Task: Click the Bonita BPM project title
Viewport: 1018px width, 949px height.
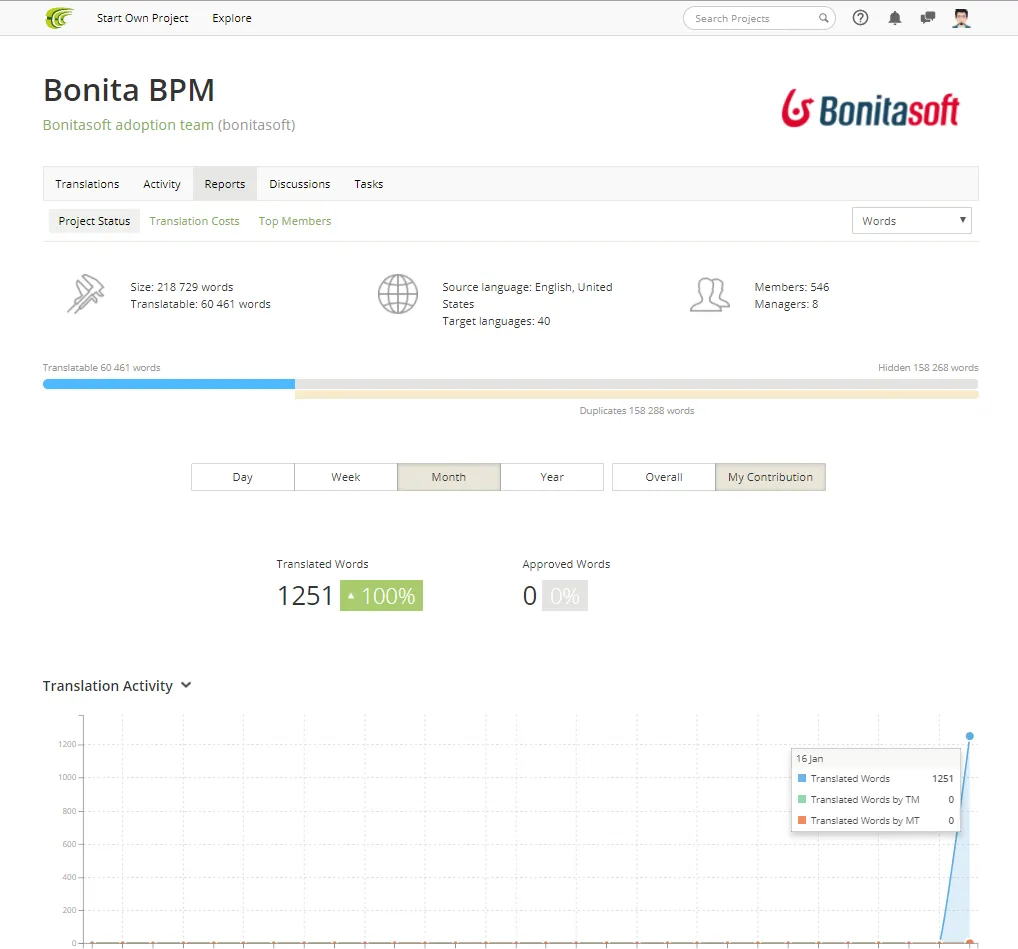Action: point(129,90)
